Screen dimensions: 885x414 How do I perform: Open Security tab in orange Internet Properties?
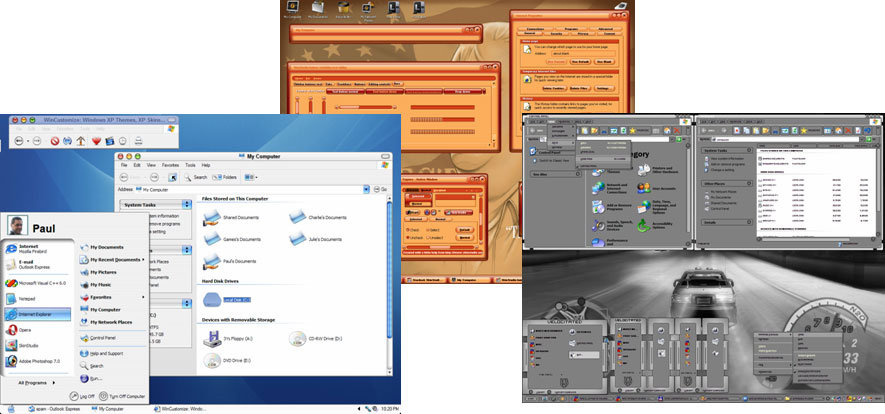click(556, 34)
